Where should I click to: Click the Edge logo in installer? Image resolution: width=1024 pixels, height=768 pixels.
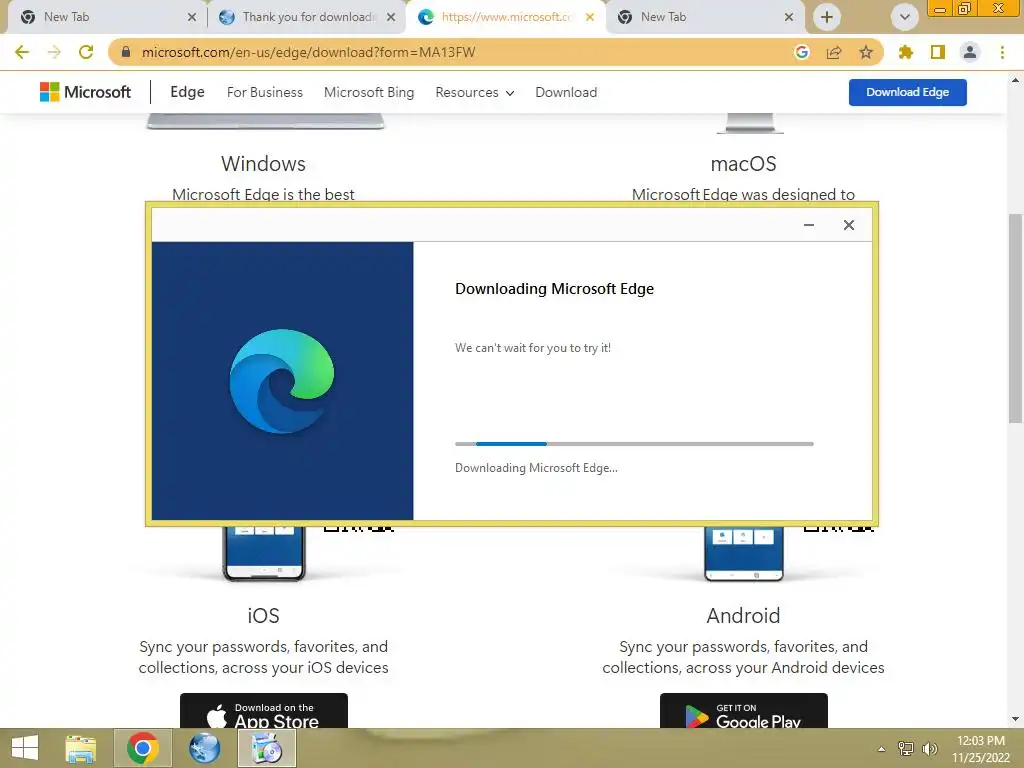282,381
